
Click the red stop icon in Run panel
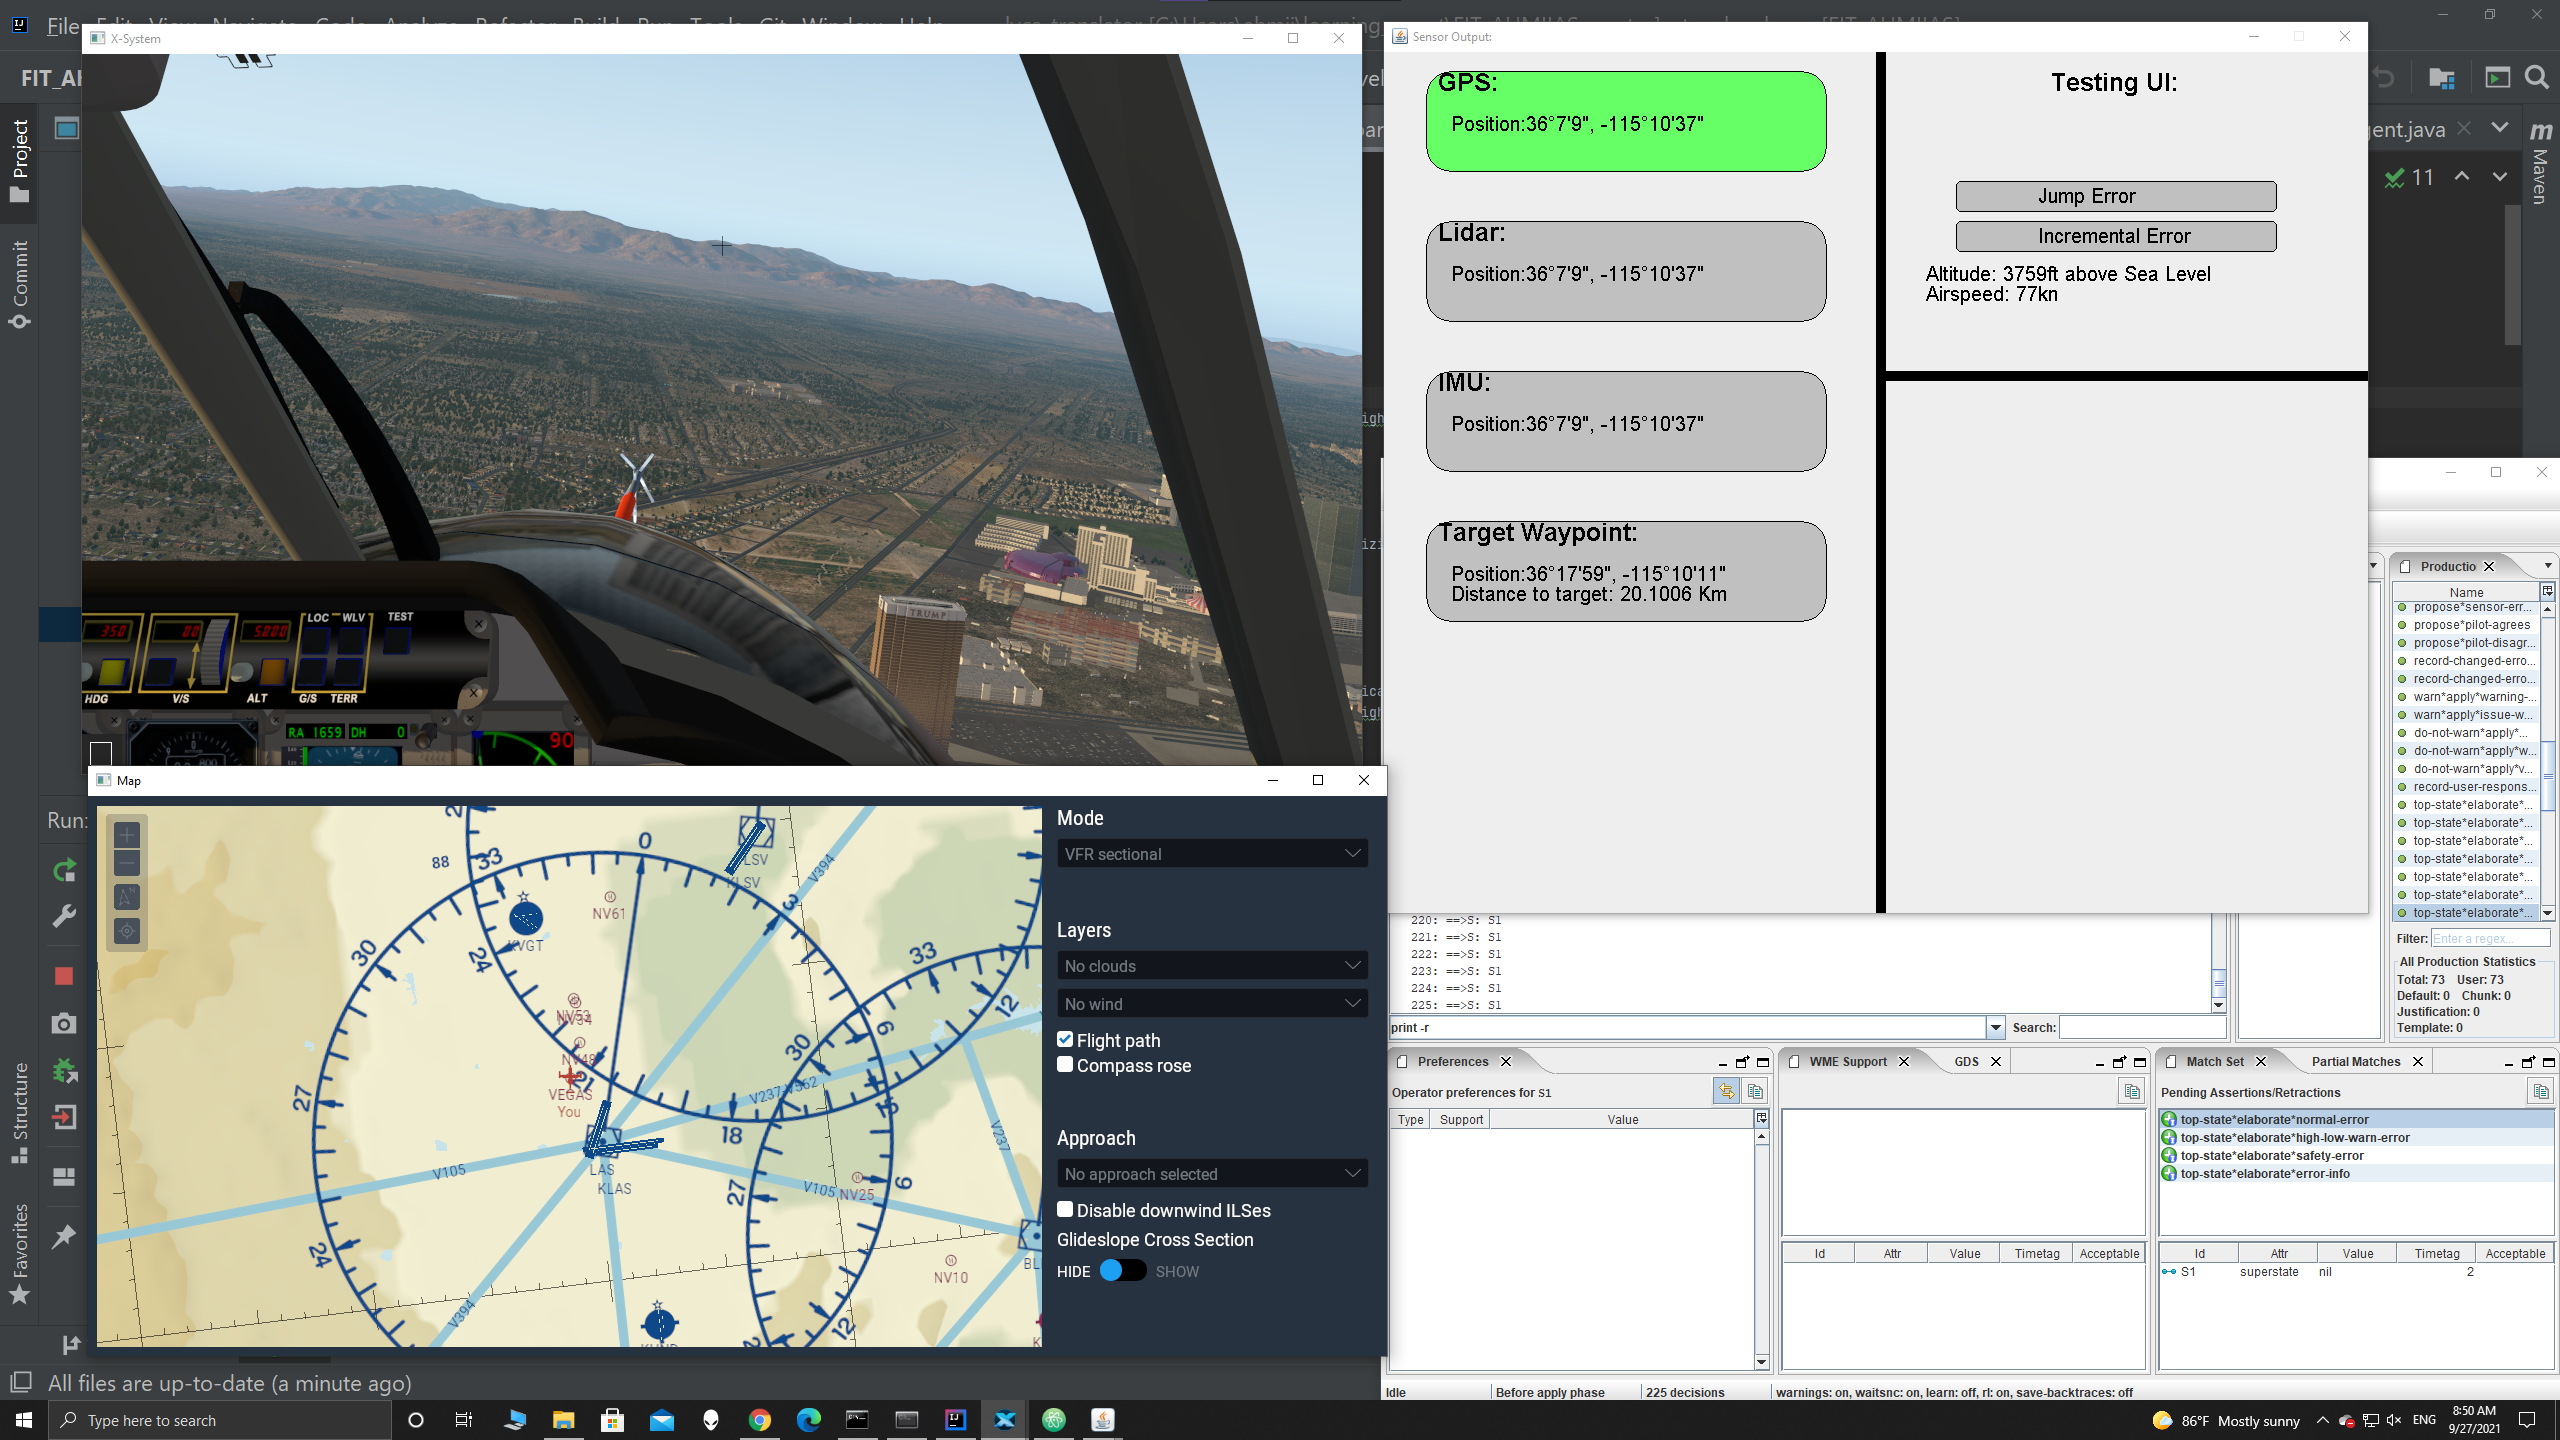coord(64,976)
